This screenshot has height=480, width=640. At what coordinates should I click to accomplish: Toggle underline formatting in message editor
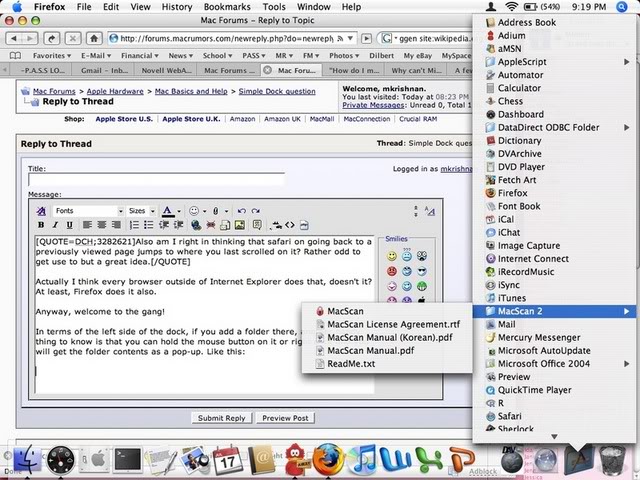tap(69, 225)
